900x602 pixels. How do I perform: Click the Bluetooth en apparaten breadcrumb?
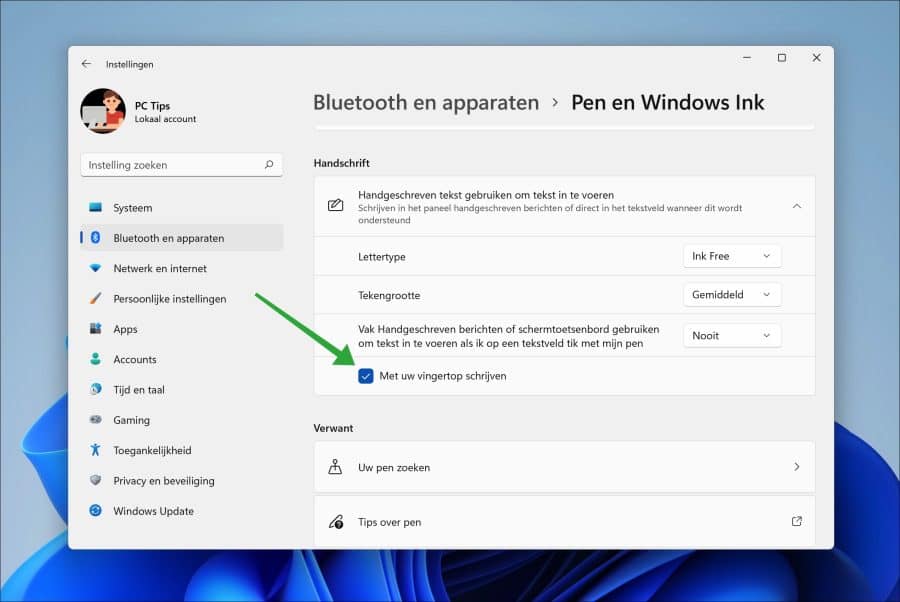pos(426,103)
